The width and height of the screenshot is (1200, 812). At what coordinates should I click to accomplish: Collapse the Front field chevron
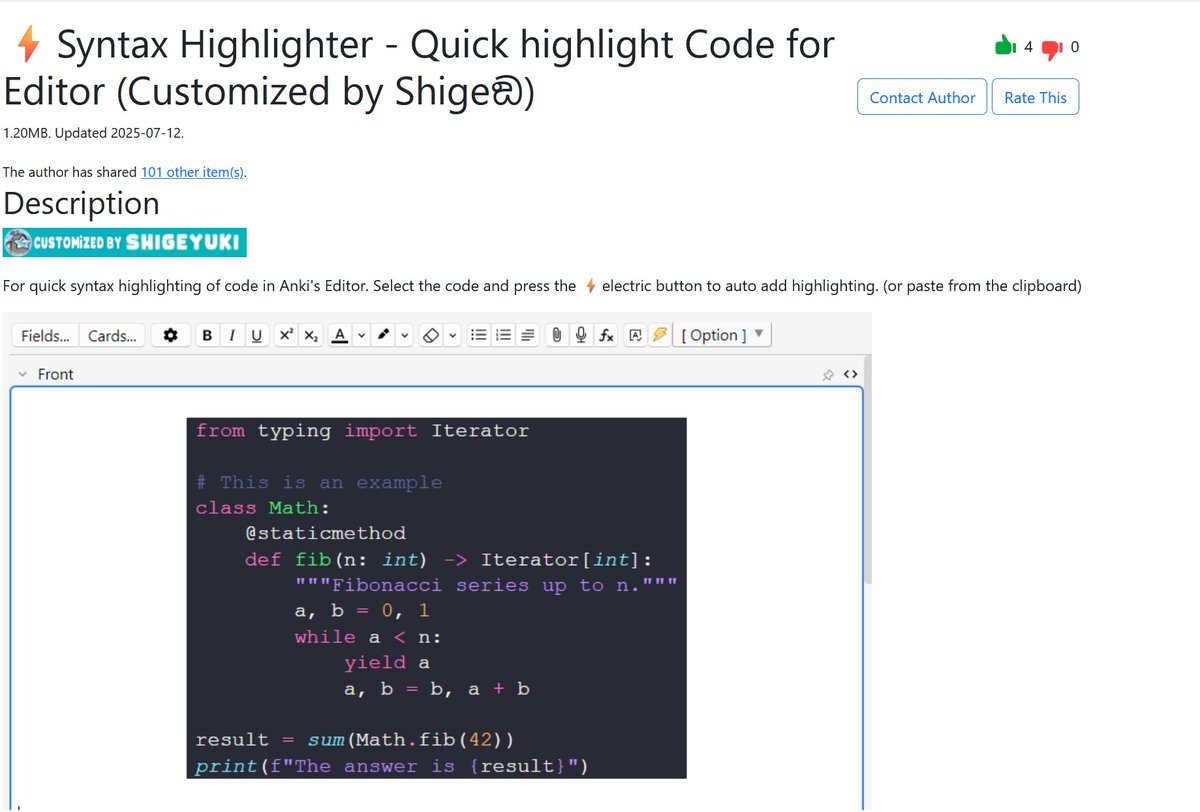tap(22, 374)
